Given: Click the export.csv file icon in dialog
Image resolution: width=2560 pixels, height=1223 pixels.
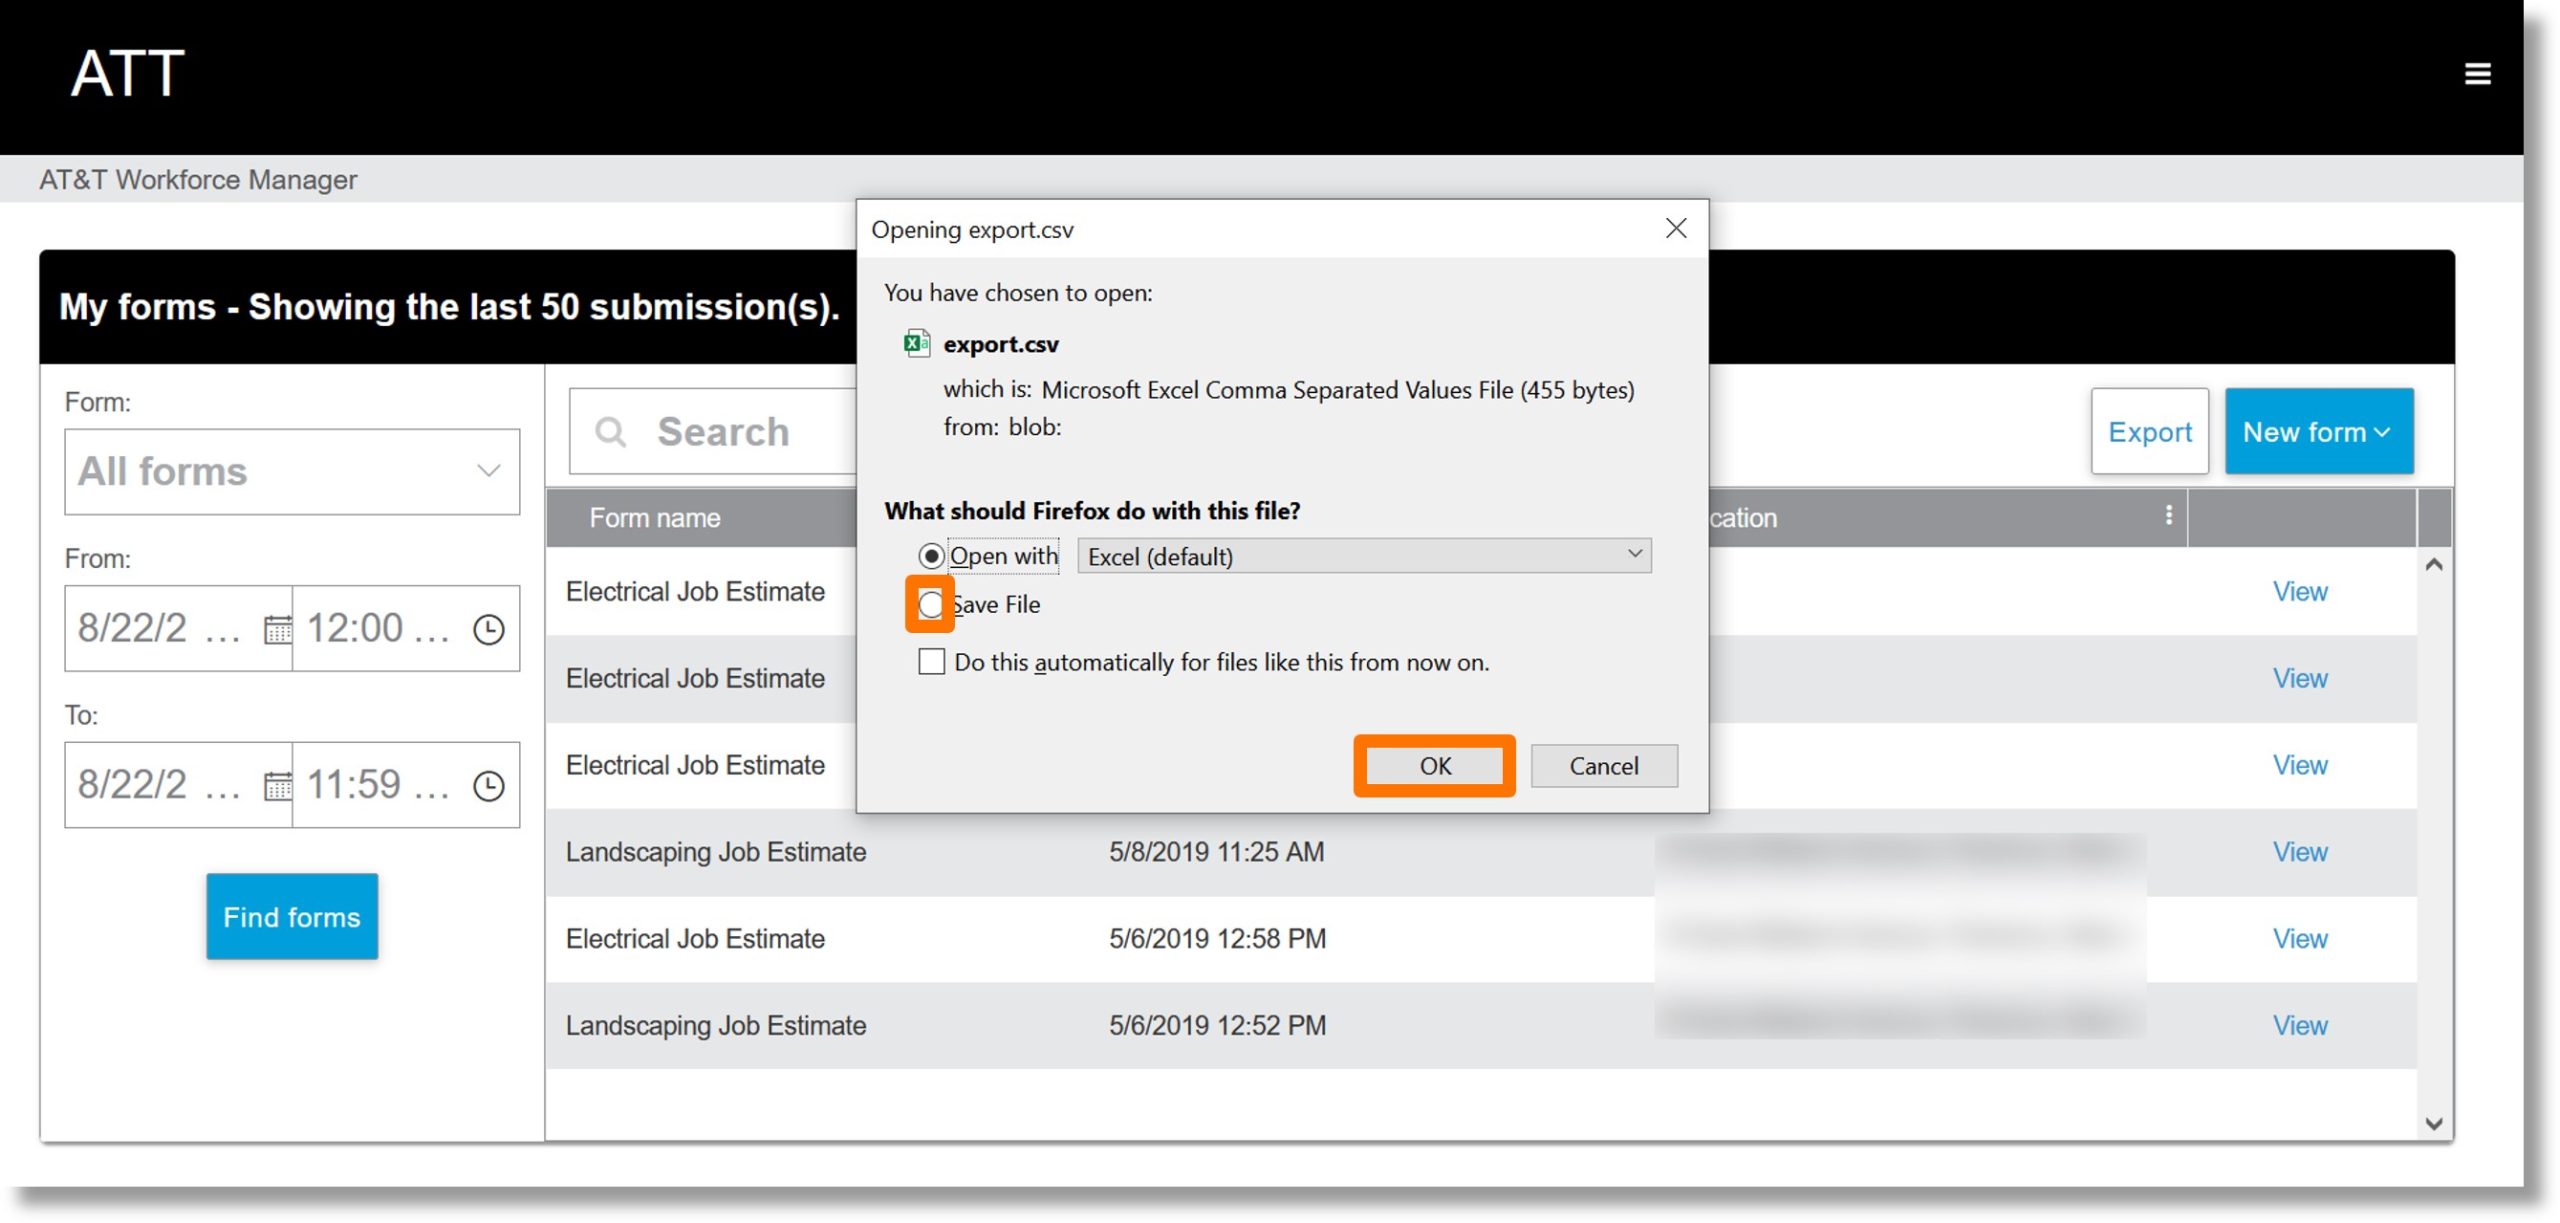Looking at the screenshot, I should tap(918, 343).
